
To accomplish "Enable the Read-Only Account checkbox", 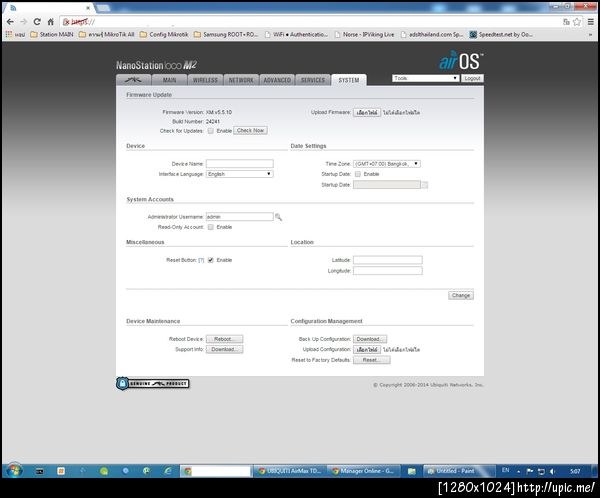I will [x=210, y=227].
